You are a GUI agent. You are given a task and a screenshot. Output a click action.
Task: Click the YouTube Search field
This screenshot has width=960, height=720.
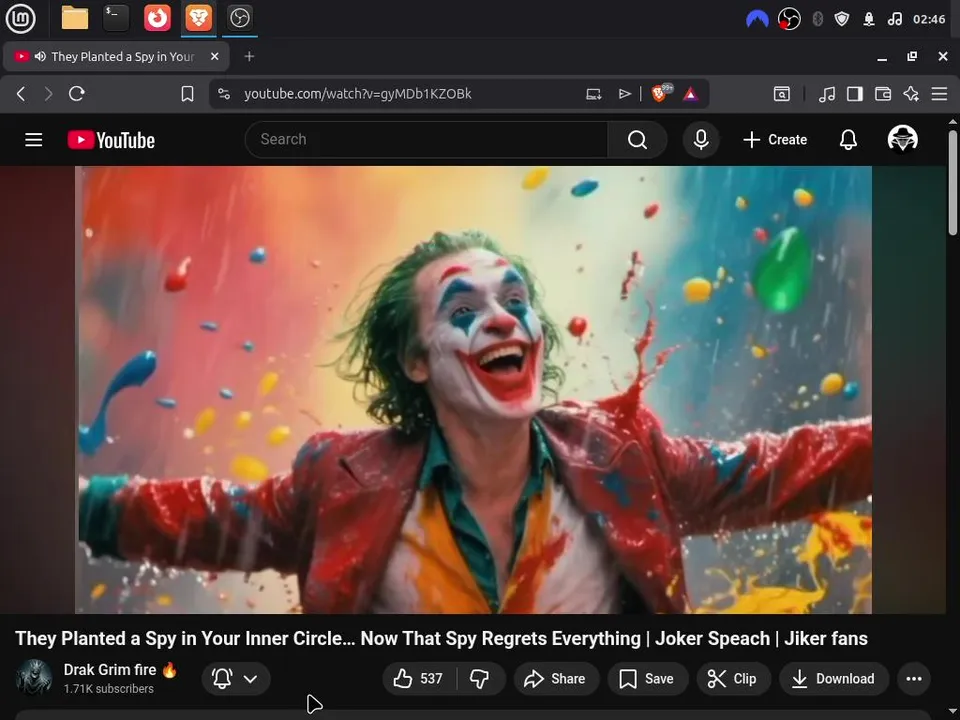click(x=426, y=140)
